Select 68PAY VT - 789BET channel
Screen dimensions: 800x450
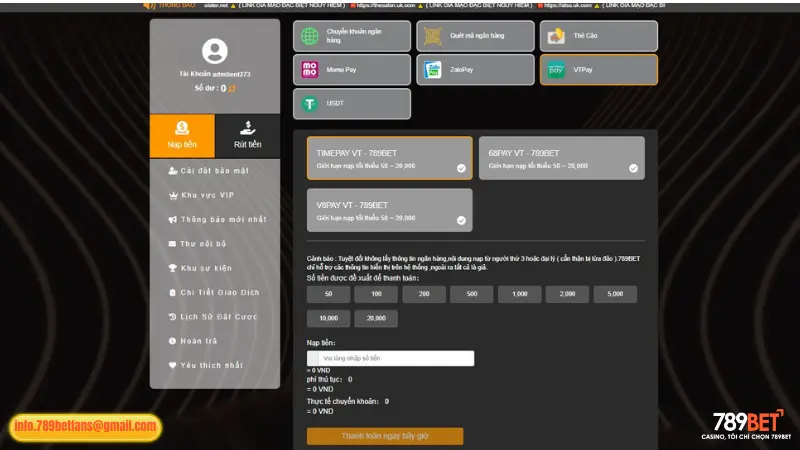(562, 158)
